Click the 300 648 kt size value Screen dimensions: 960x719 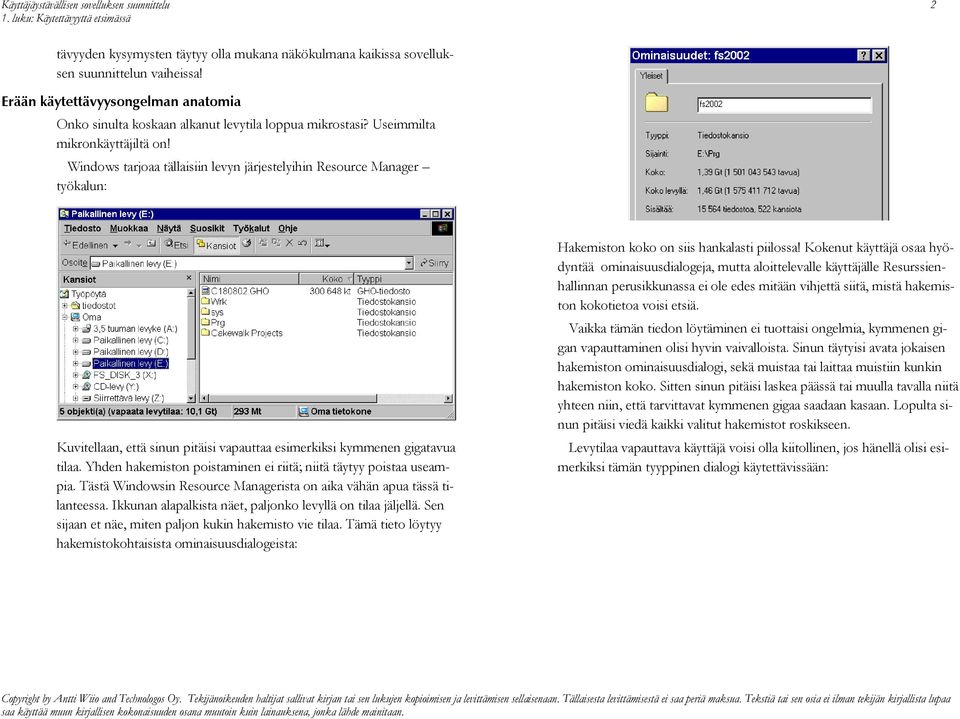330,291
